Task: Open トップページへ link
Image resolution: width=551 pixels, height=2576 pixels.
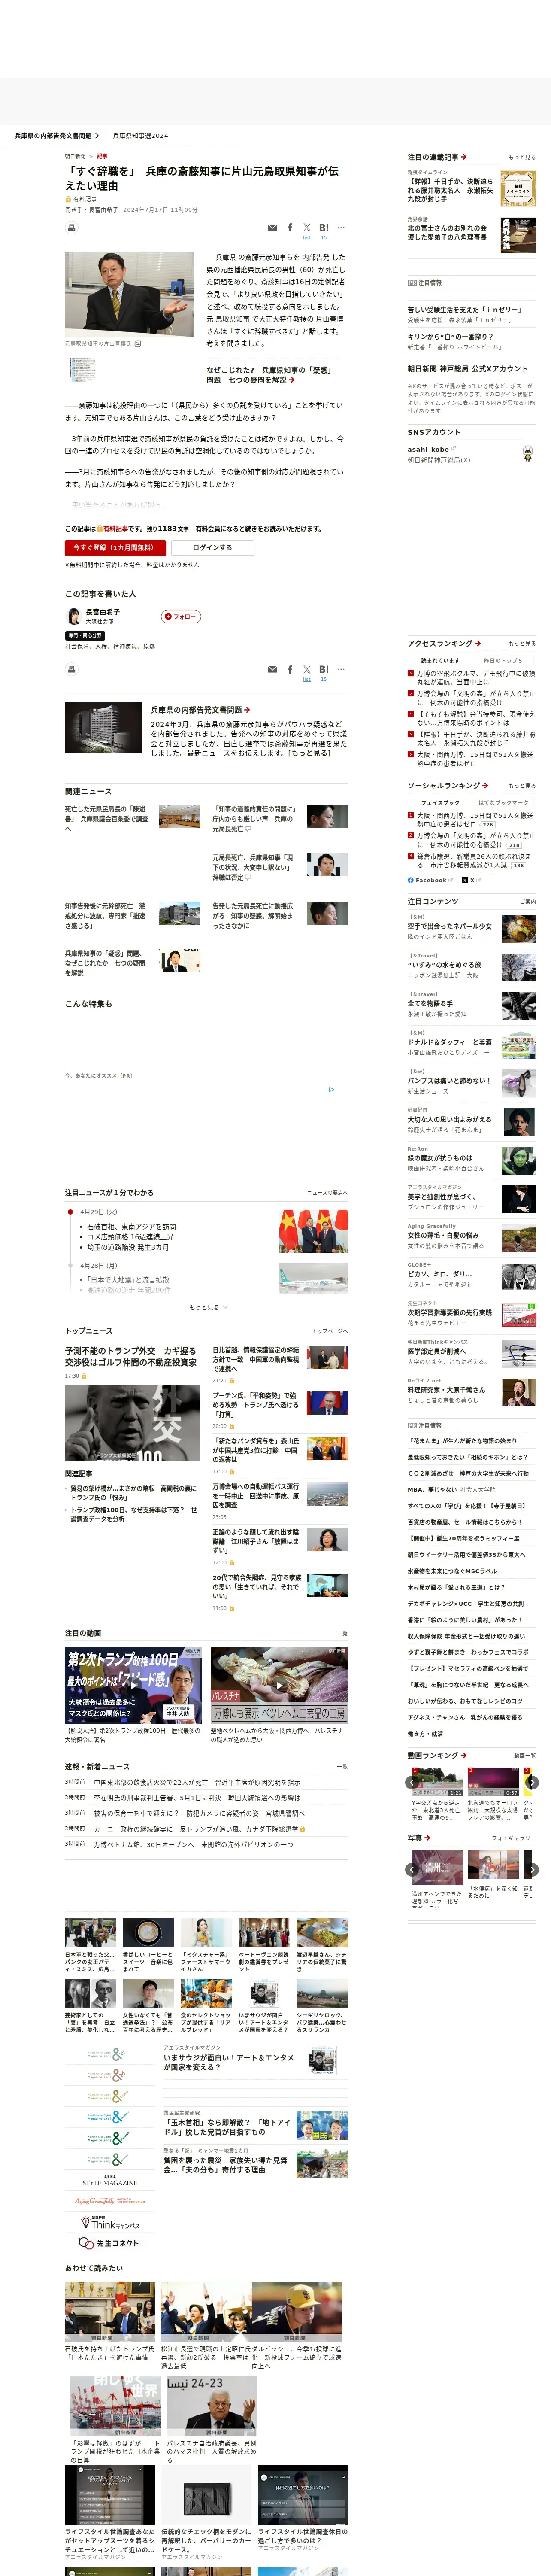Action: pos(330,1332)
